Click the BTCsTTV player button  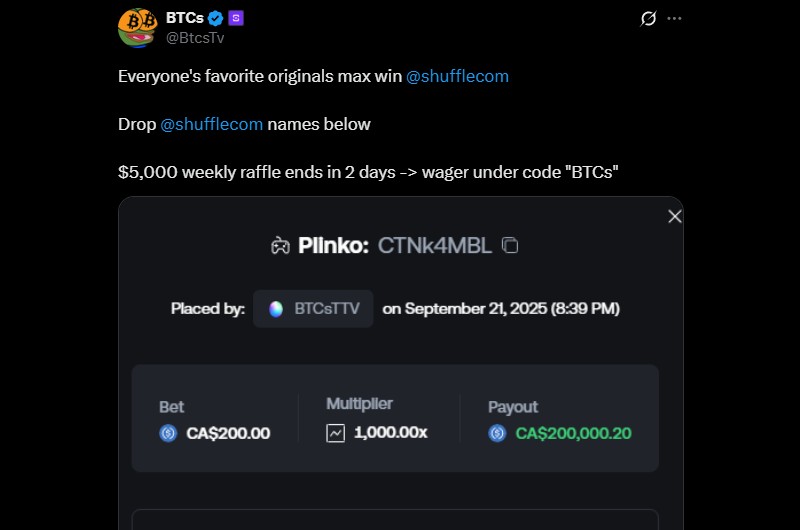pyautogui.click(x=313, y=309)
